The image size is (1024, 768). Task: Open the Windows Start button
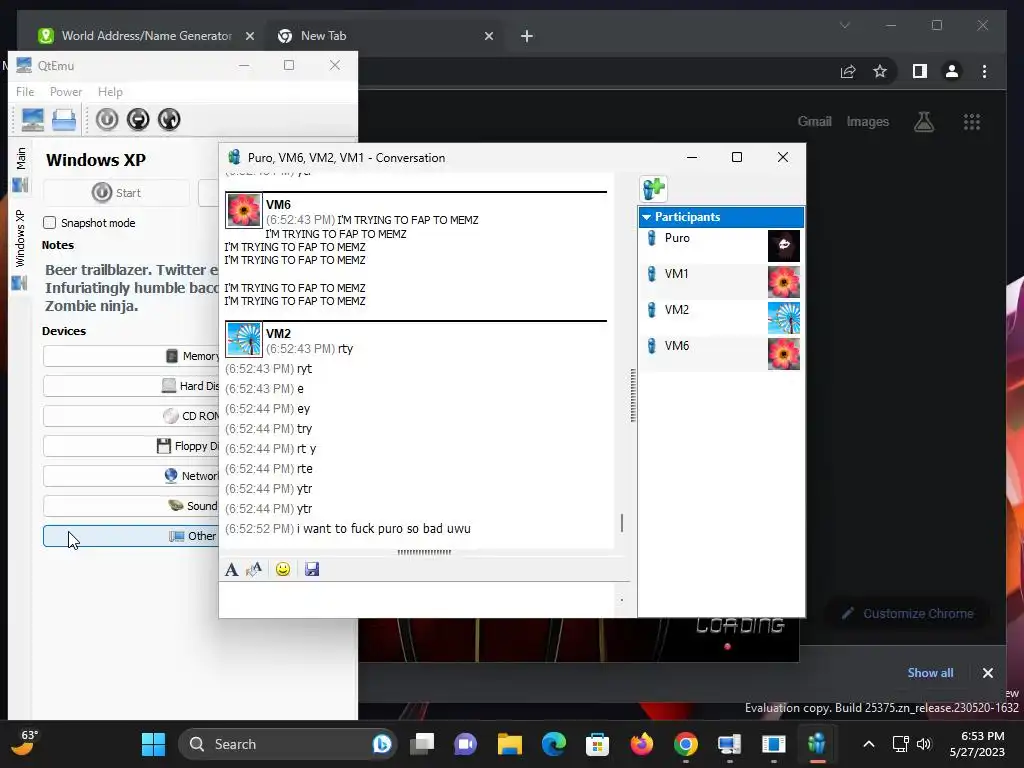(x=153, y=744)
